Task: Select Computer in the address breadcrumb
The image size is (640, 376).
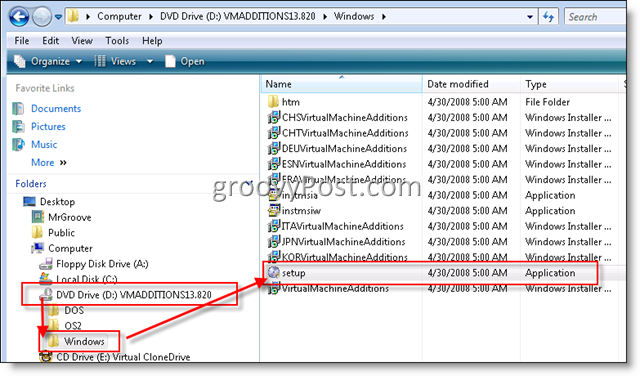Action: (x=119, y=17)
